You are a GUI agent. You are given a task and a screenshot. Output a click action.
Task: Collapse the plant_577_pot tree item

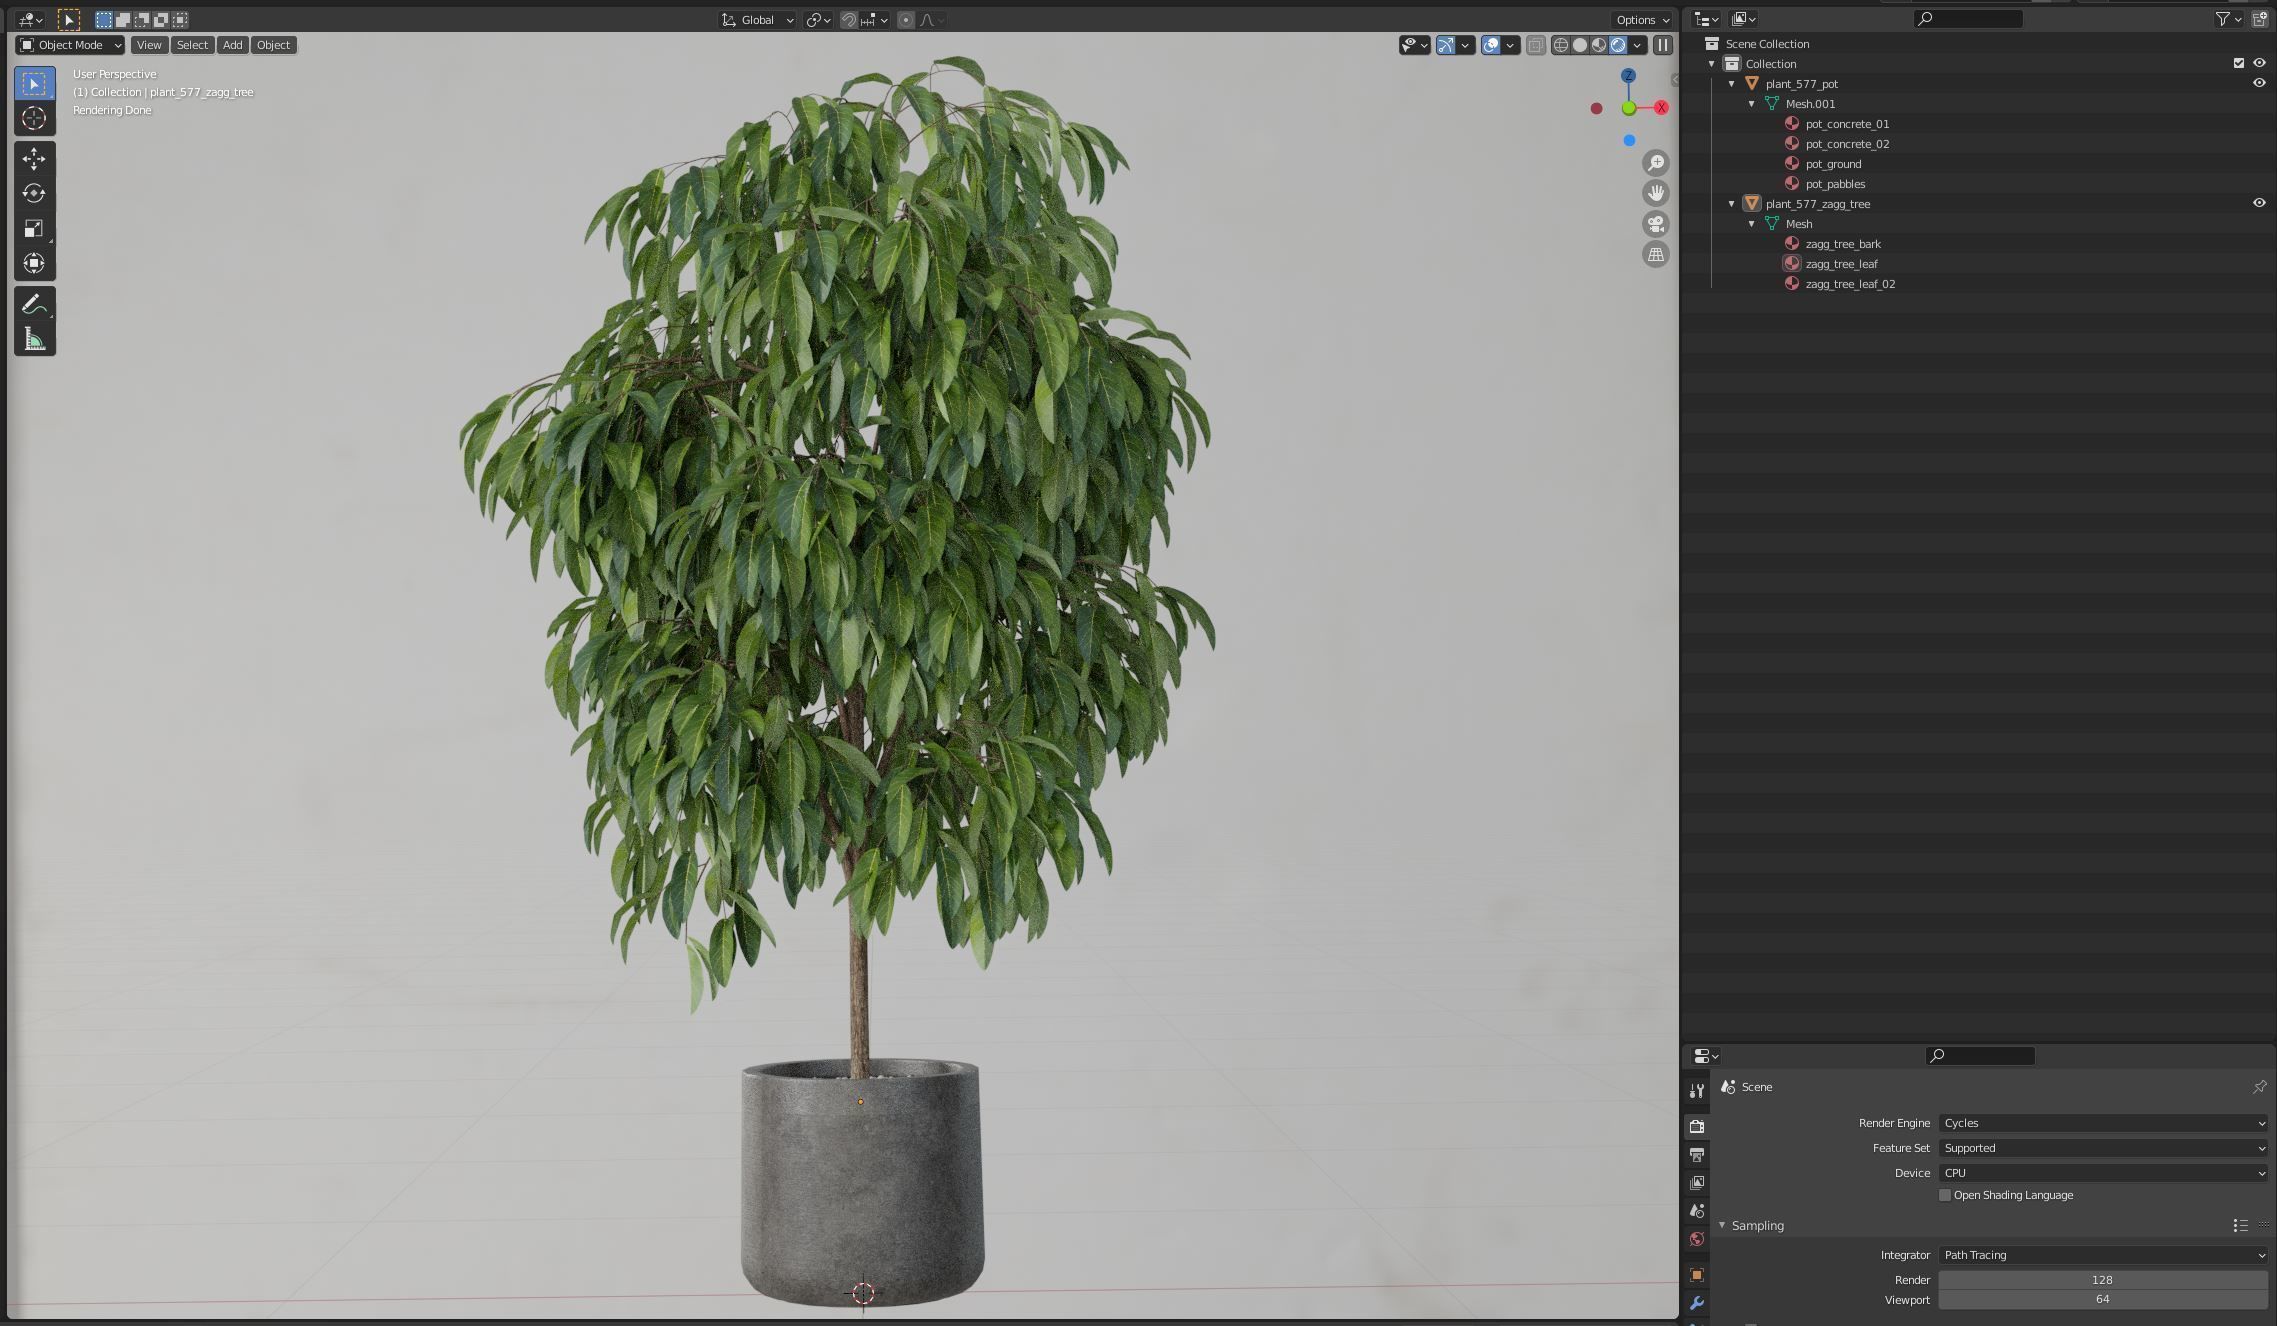[1732, 84]
